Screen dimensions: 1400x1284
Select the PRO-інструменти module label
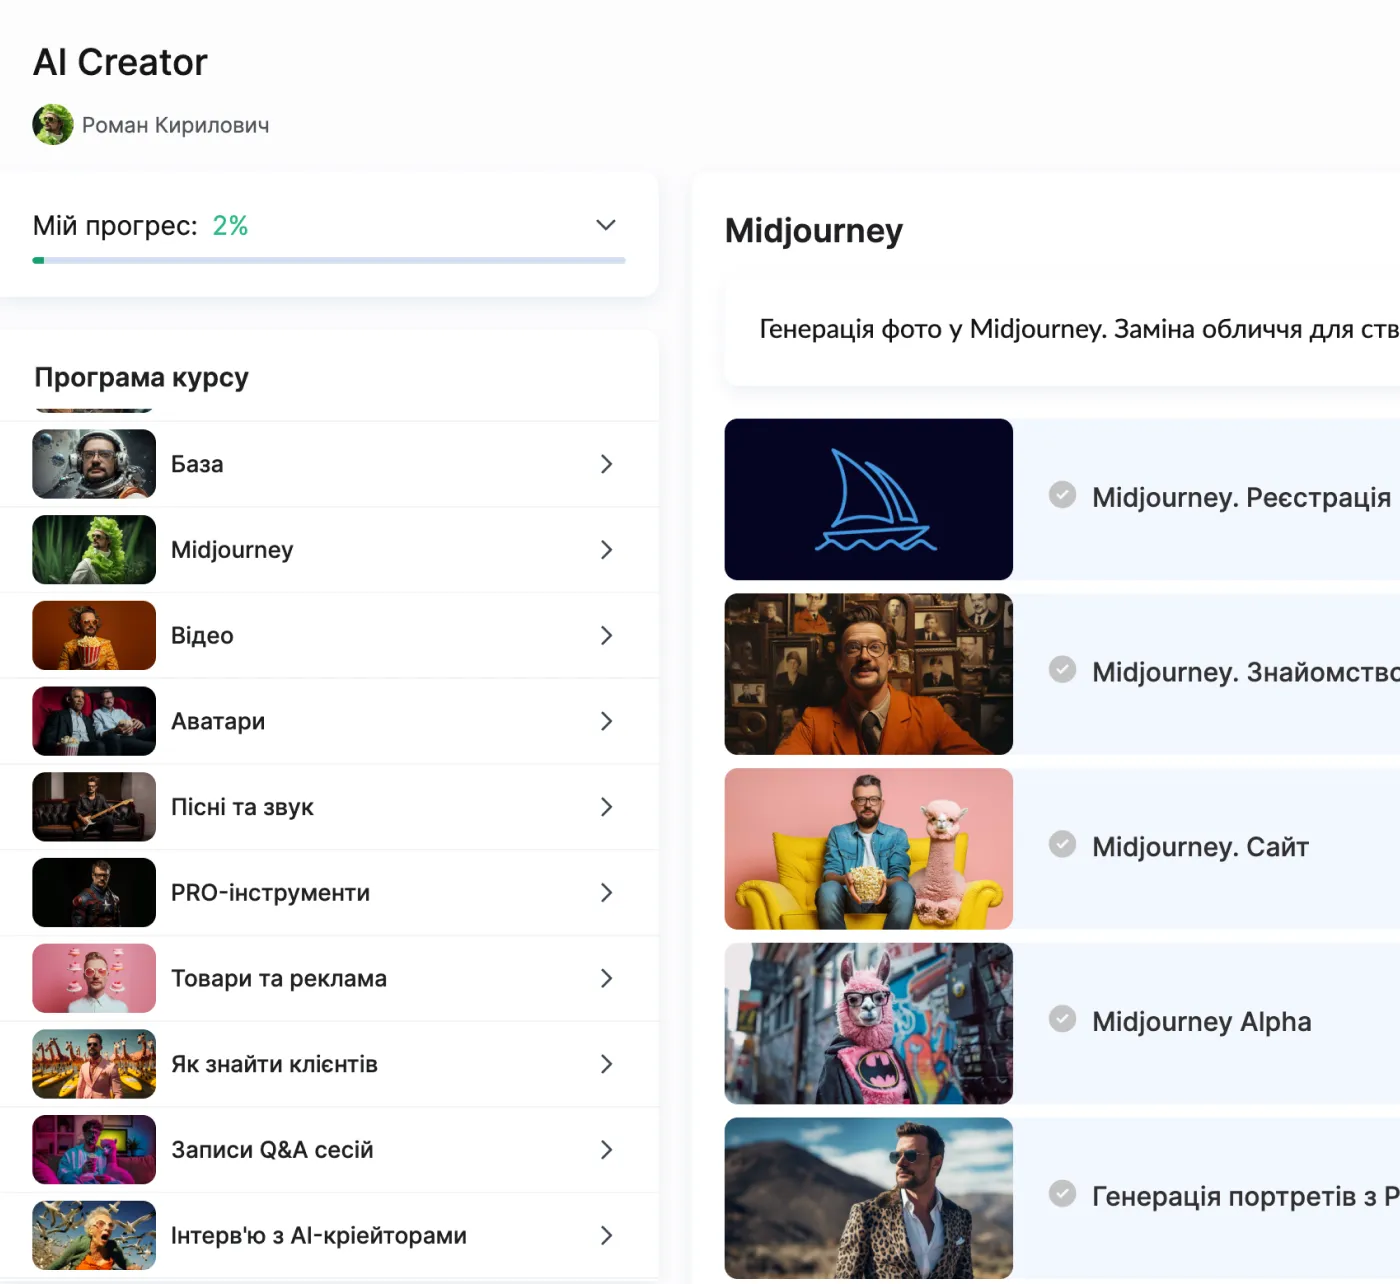click(x=270, y=893)
